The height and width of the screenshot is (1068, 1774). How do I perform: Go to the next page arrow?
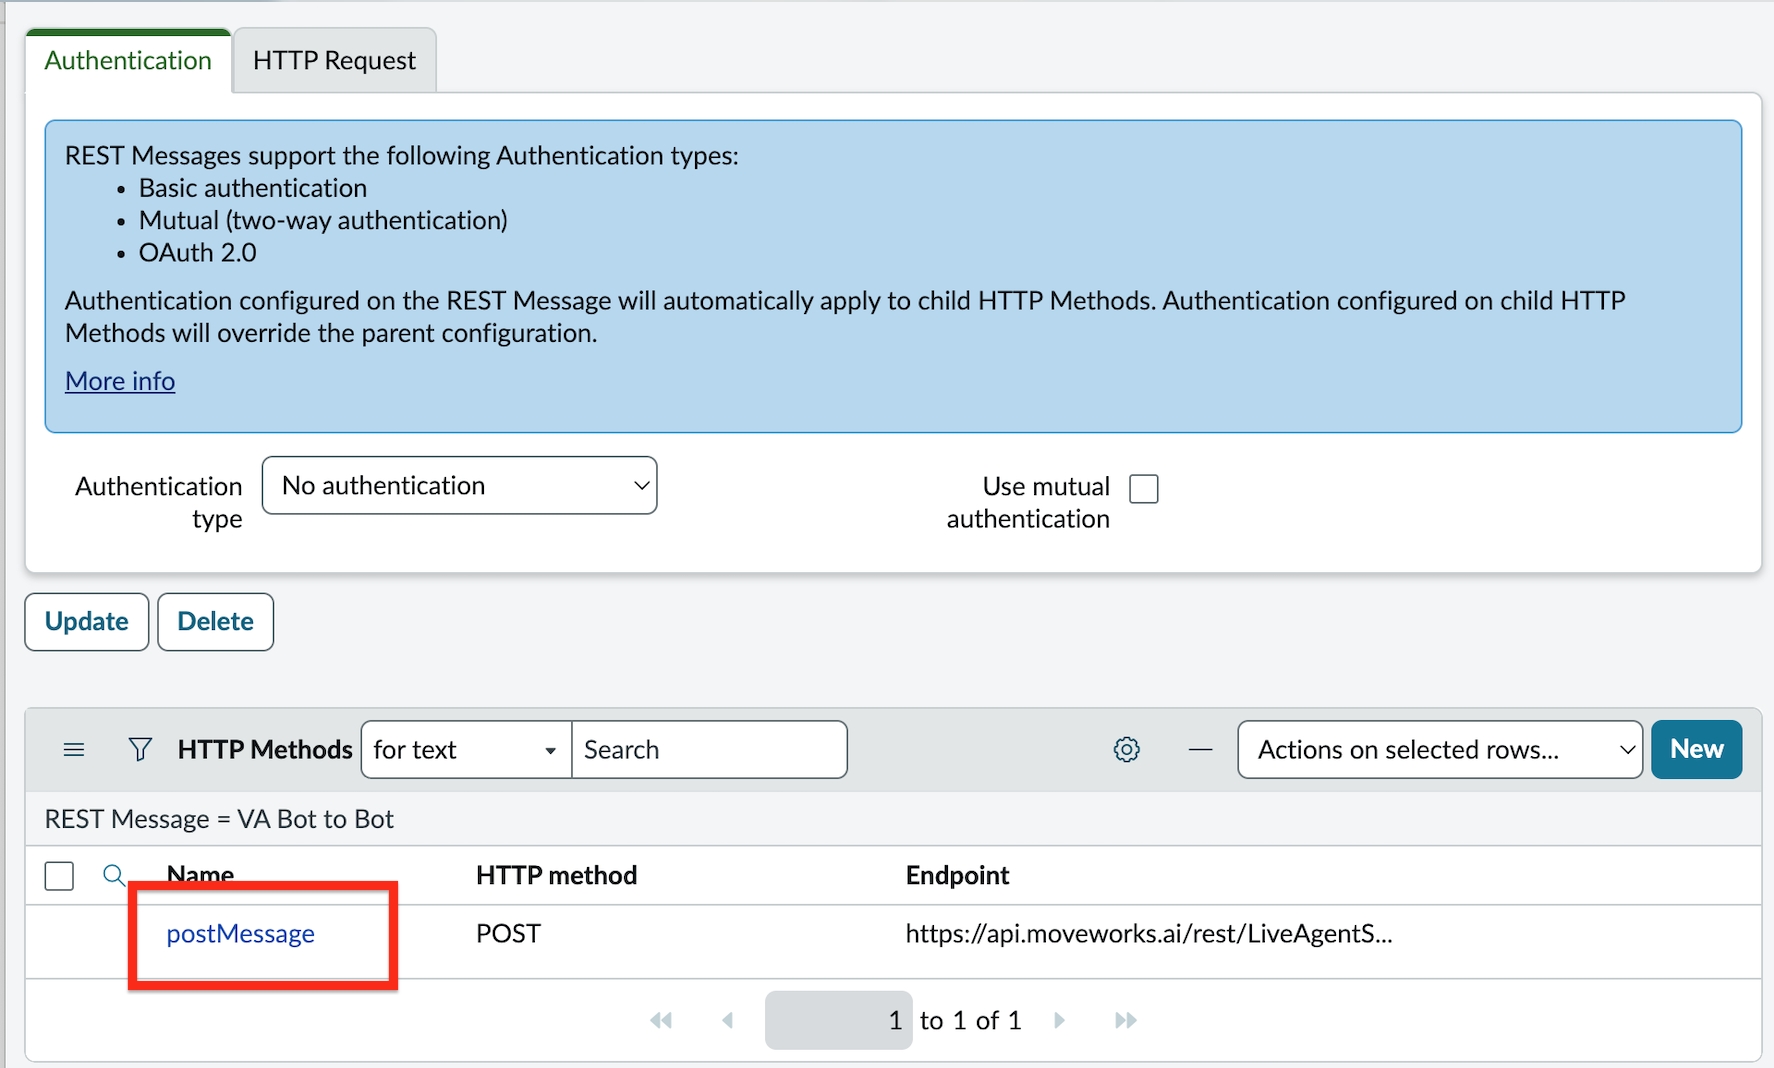click(x=1060, y=1020)
